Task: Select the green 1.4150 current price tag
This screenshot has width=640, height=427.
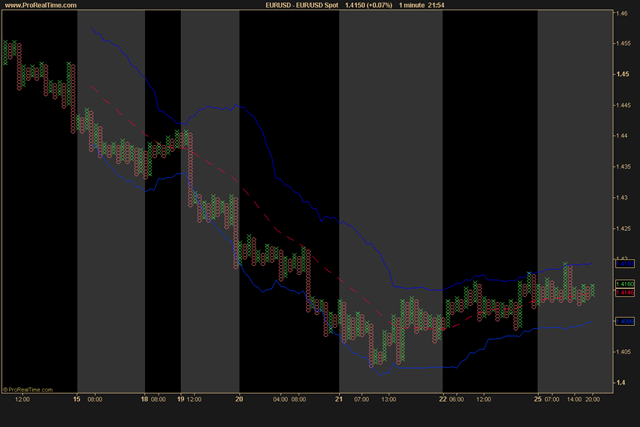Action: [625, 284]
